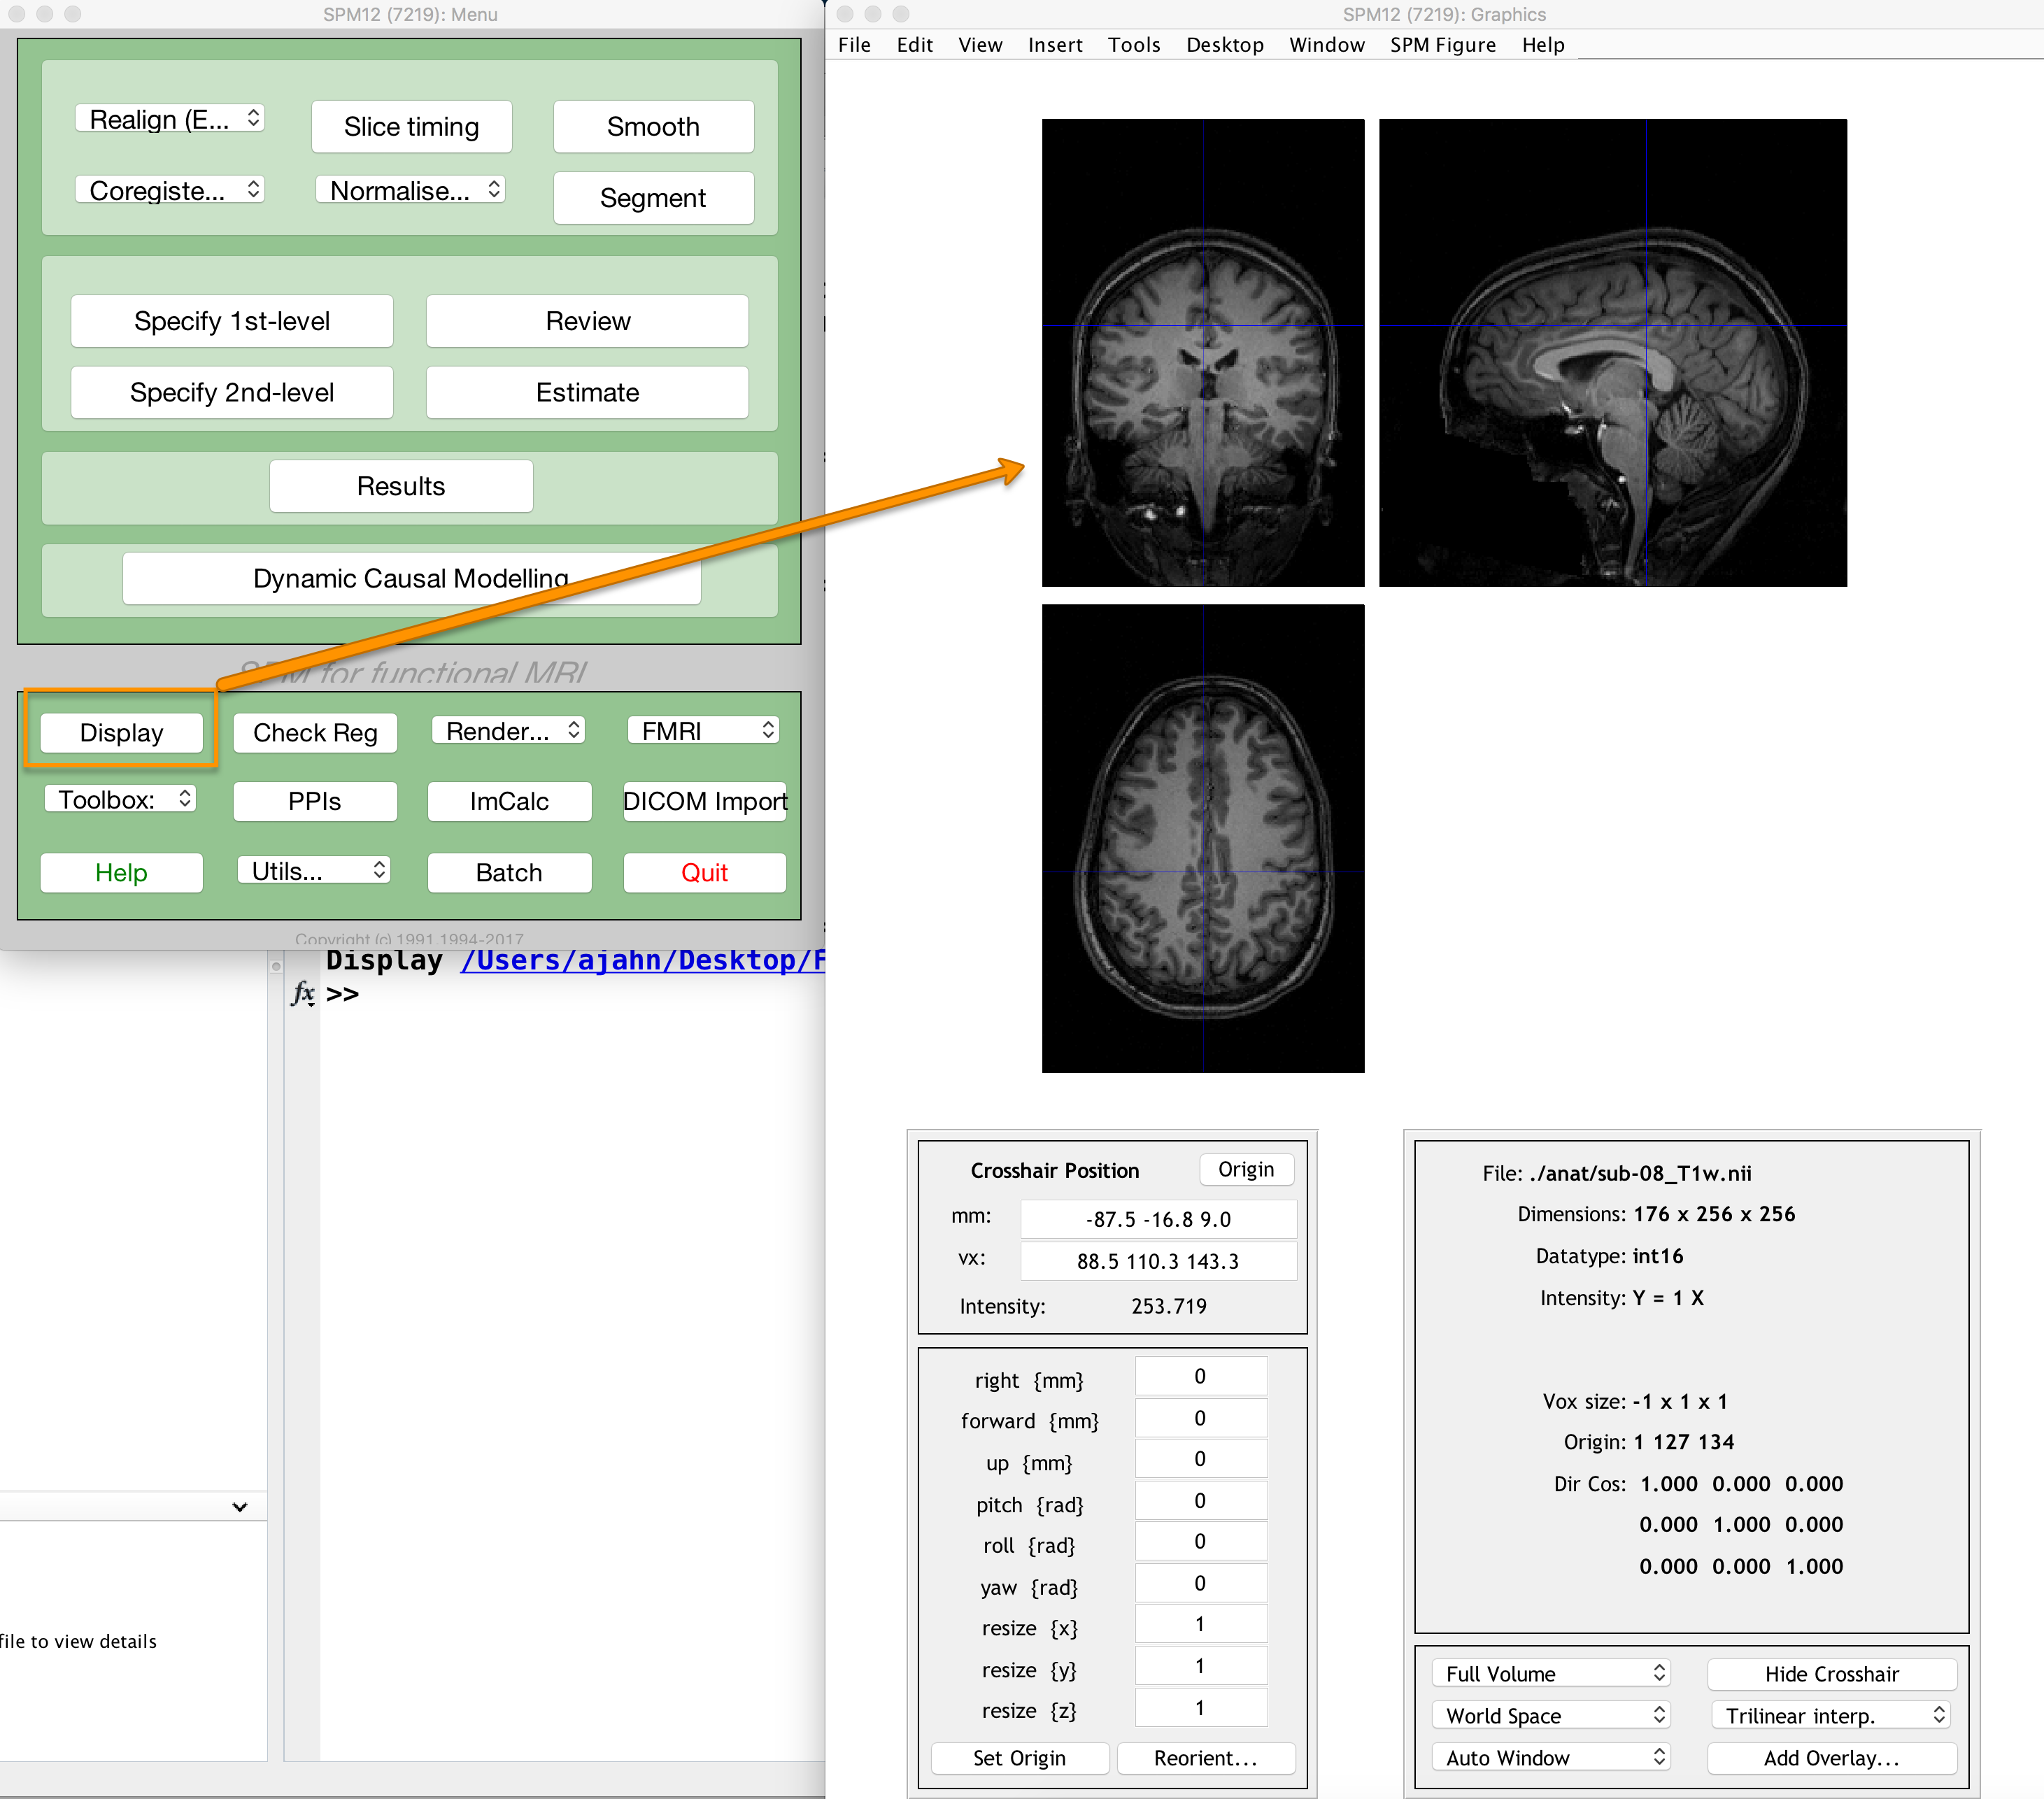Click Specify 1st-level button

232,321
